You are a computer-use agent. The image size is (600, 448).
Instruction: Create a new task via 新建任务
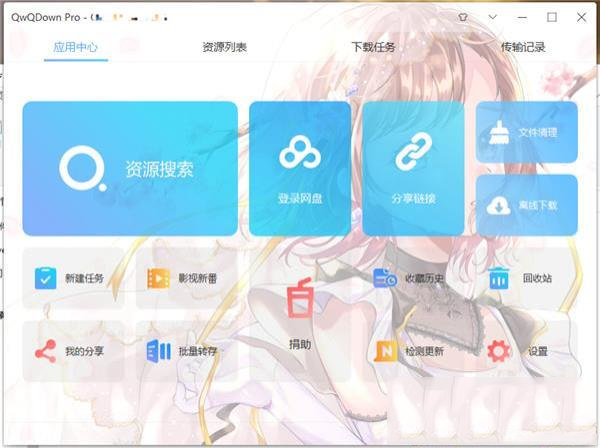(72, 278)
